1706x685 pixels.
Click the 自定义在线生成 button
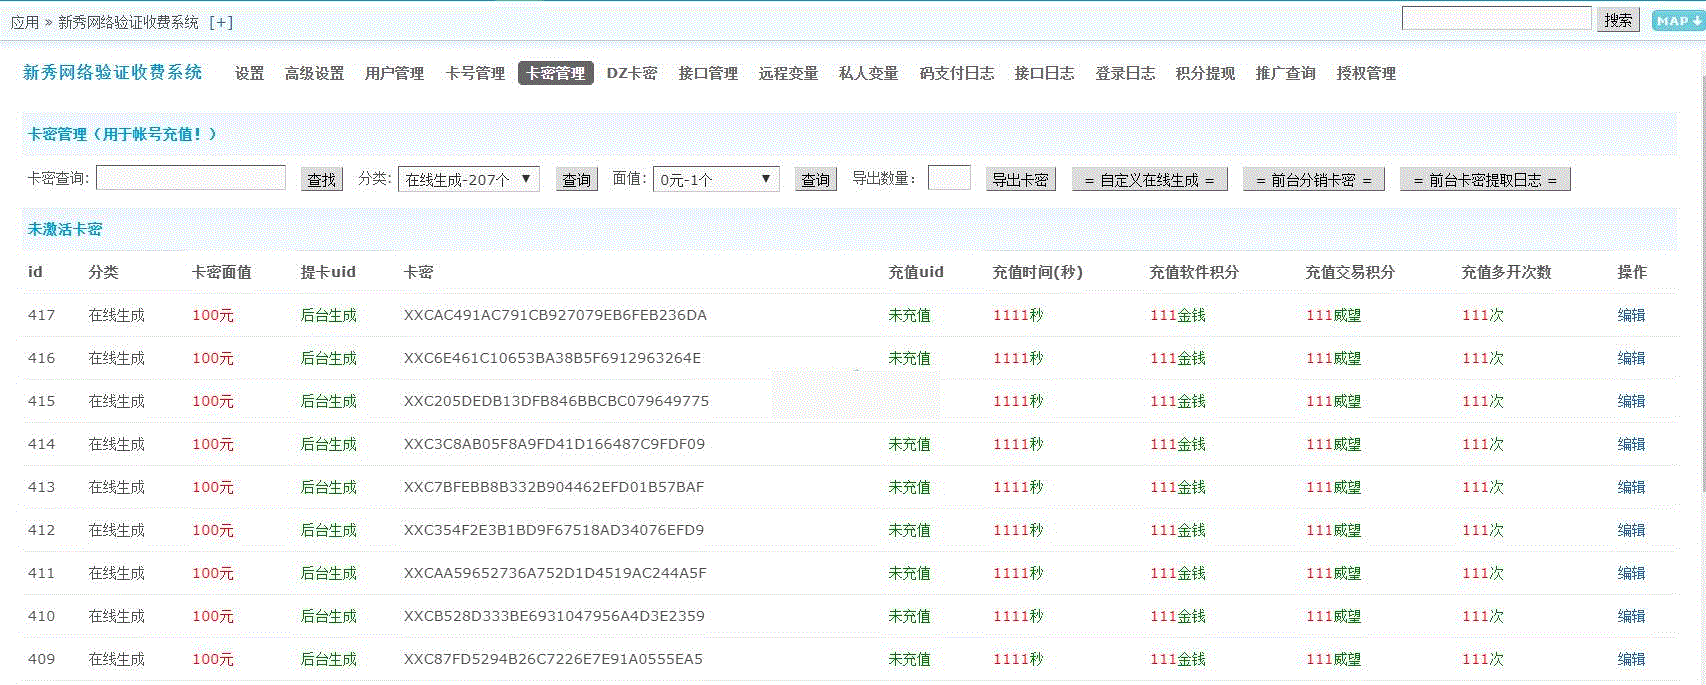1149,180
